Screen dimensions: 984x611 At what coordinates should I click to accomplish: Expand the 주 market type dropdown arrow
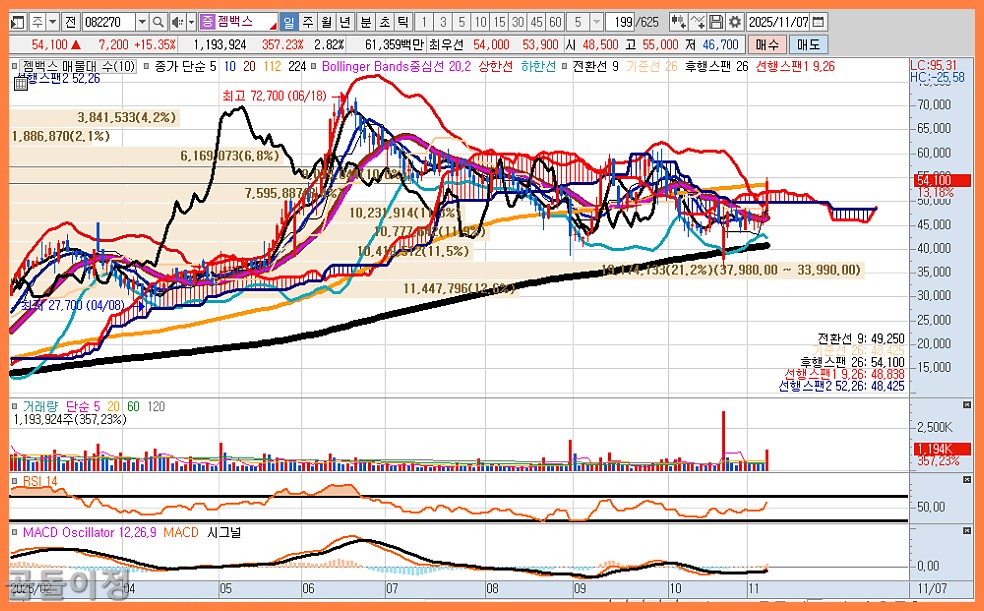53,23
